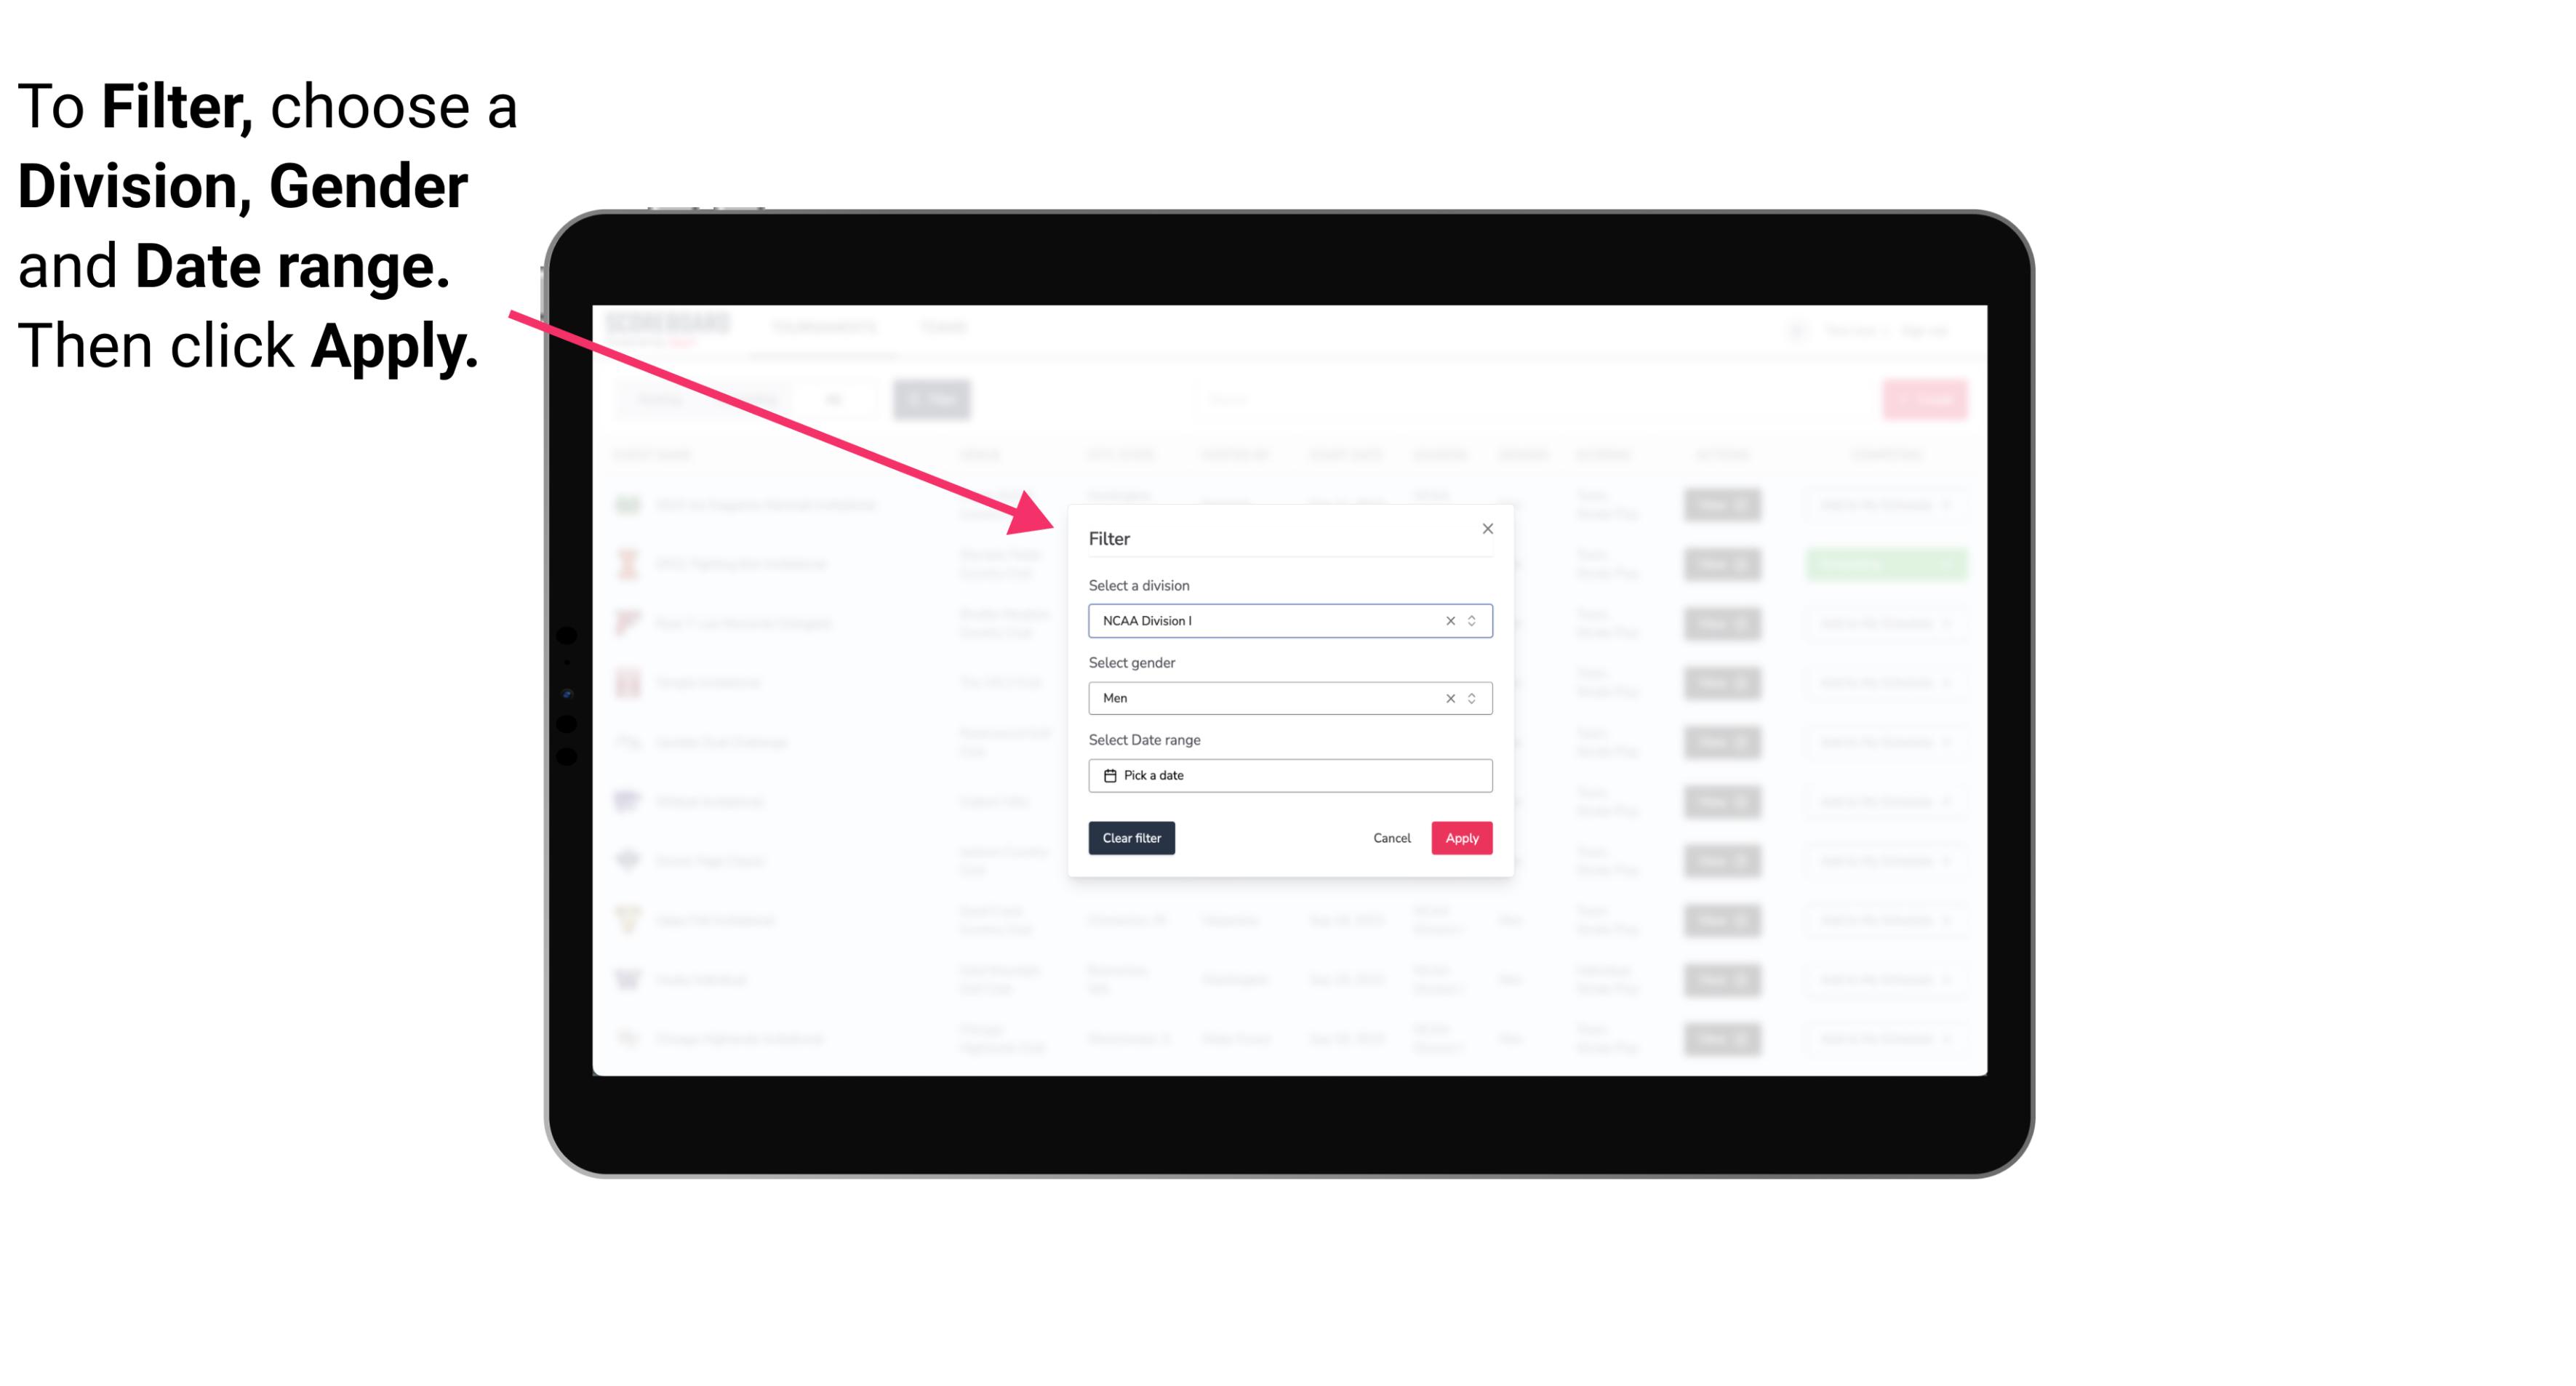Screen dimensions: 2576x1386
Task: Click the clear/remove icon next to Men
Action: pos(1449,698)
